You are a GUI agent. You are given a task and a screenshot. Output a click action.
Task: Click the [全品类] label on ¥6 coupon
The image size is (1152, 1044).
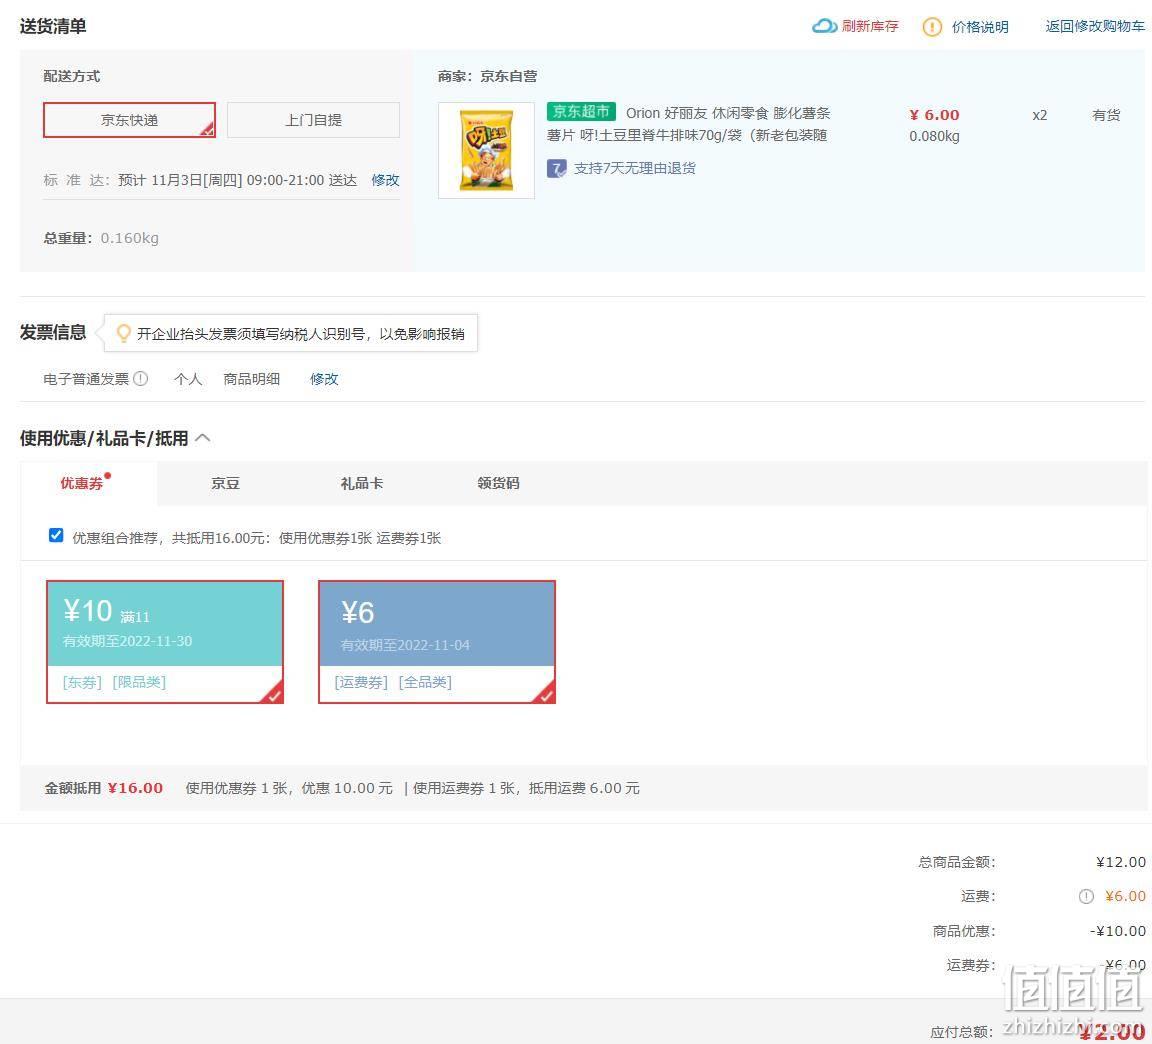click(425, 682)
